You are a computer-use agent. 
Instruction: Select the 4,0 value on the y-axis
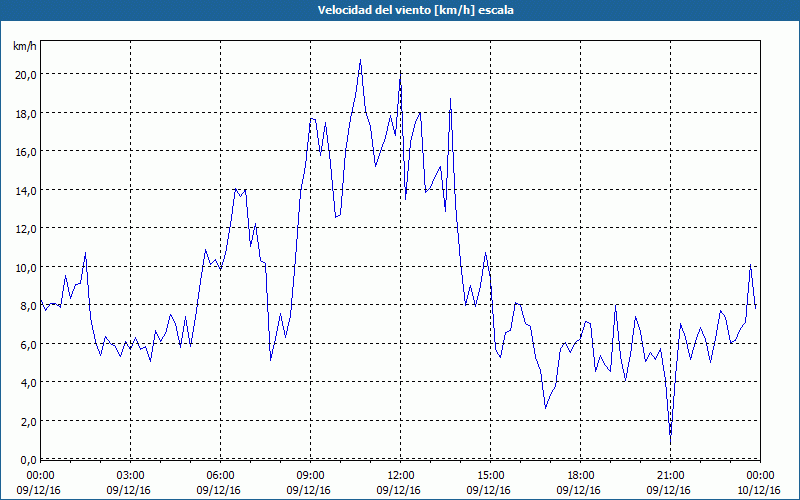(x=28, y=383)
